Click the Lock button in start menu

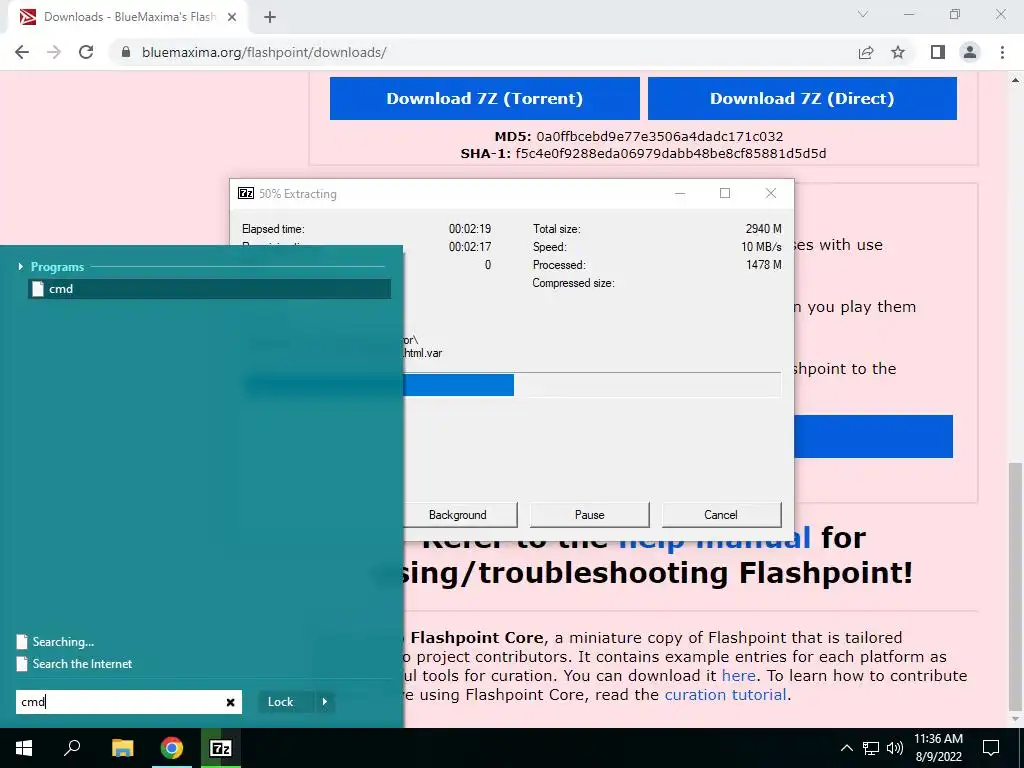(280, 702)
